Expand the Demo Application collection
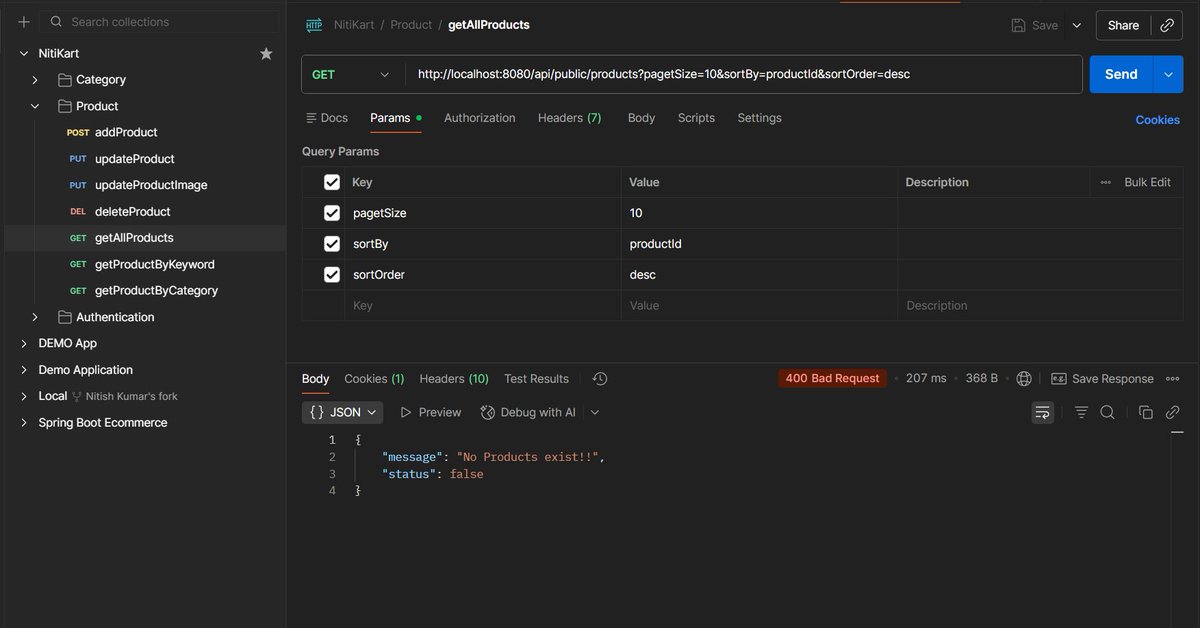This screenshot has width=1200, height=628. click(x=24, y=370)
